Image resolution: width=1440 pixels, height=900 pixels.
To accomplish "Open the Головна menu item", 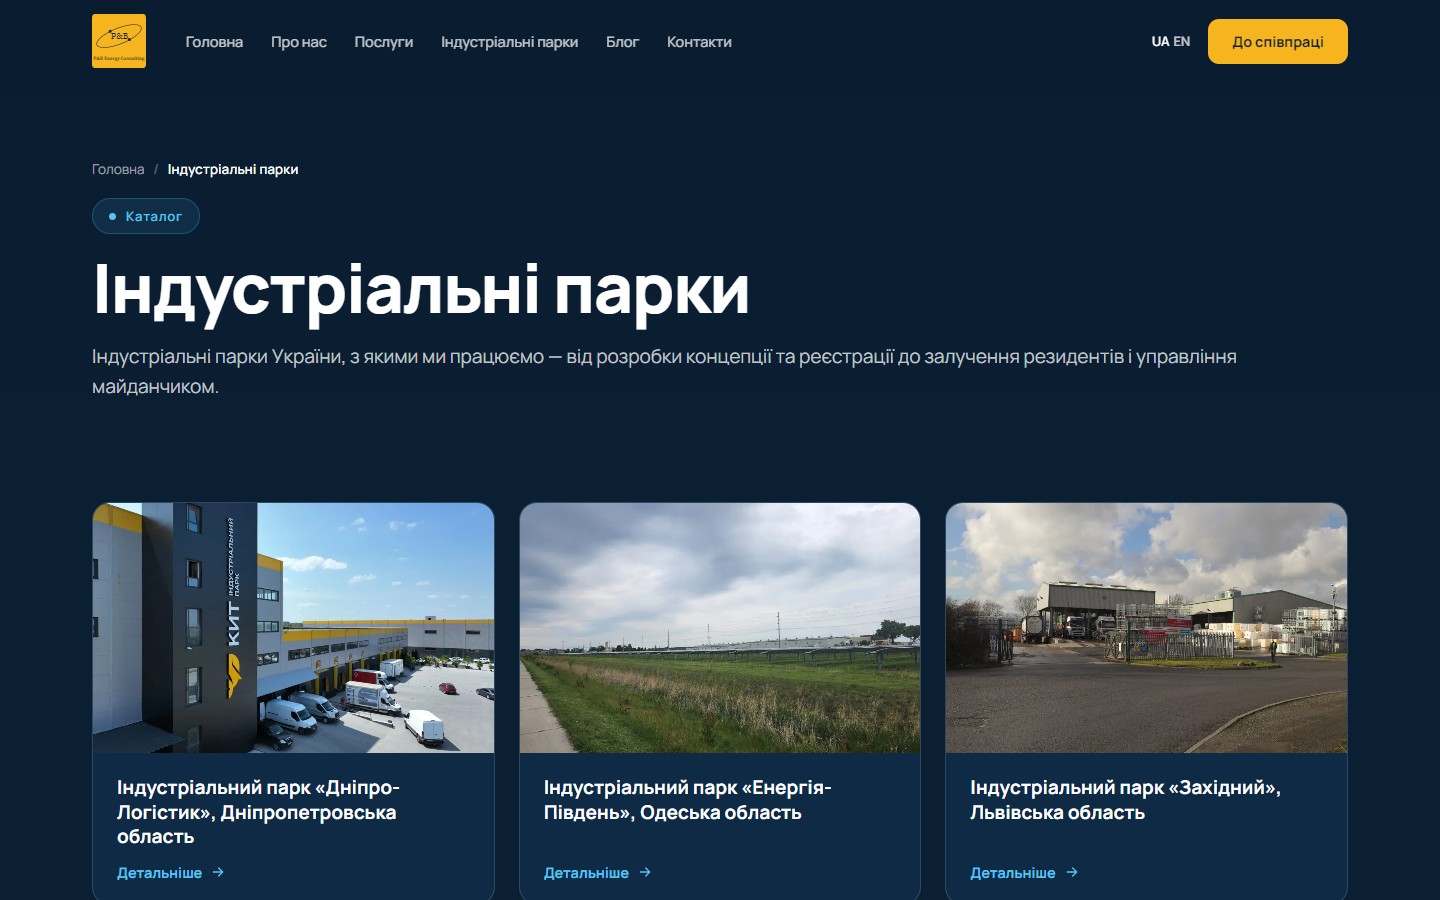I will click(214, 42).
